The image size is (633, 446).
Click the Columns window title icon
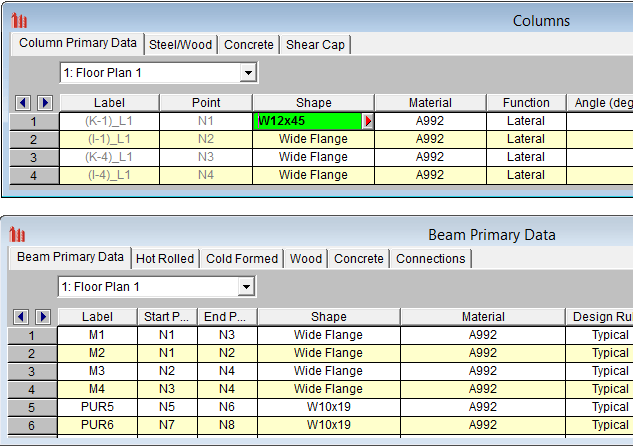tap(19, 21)
